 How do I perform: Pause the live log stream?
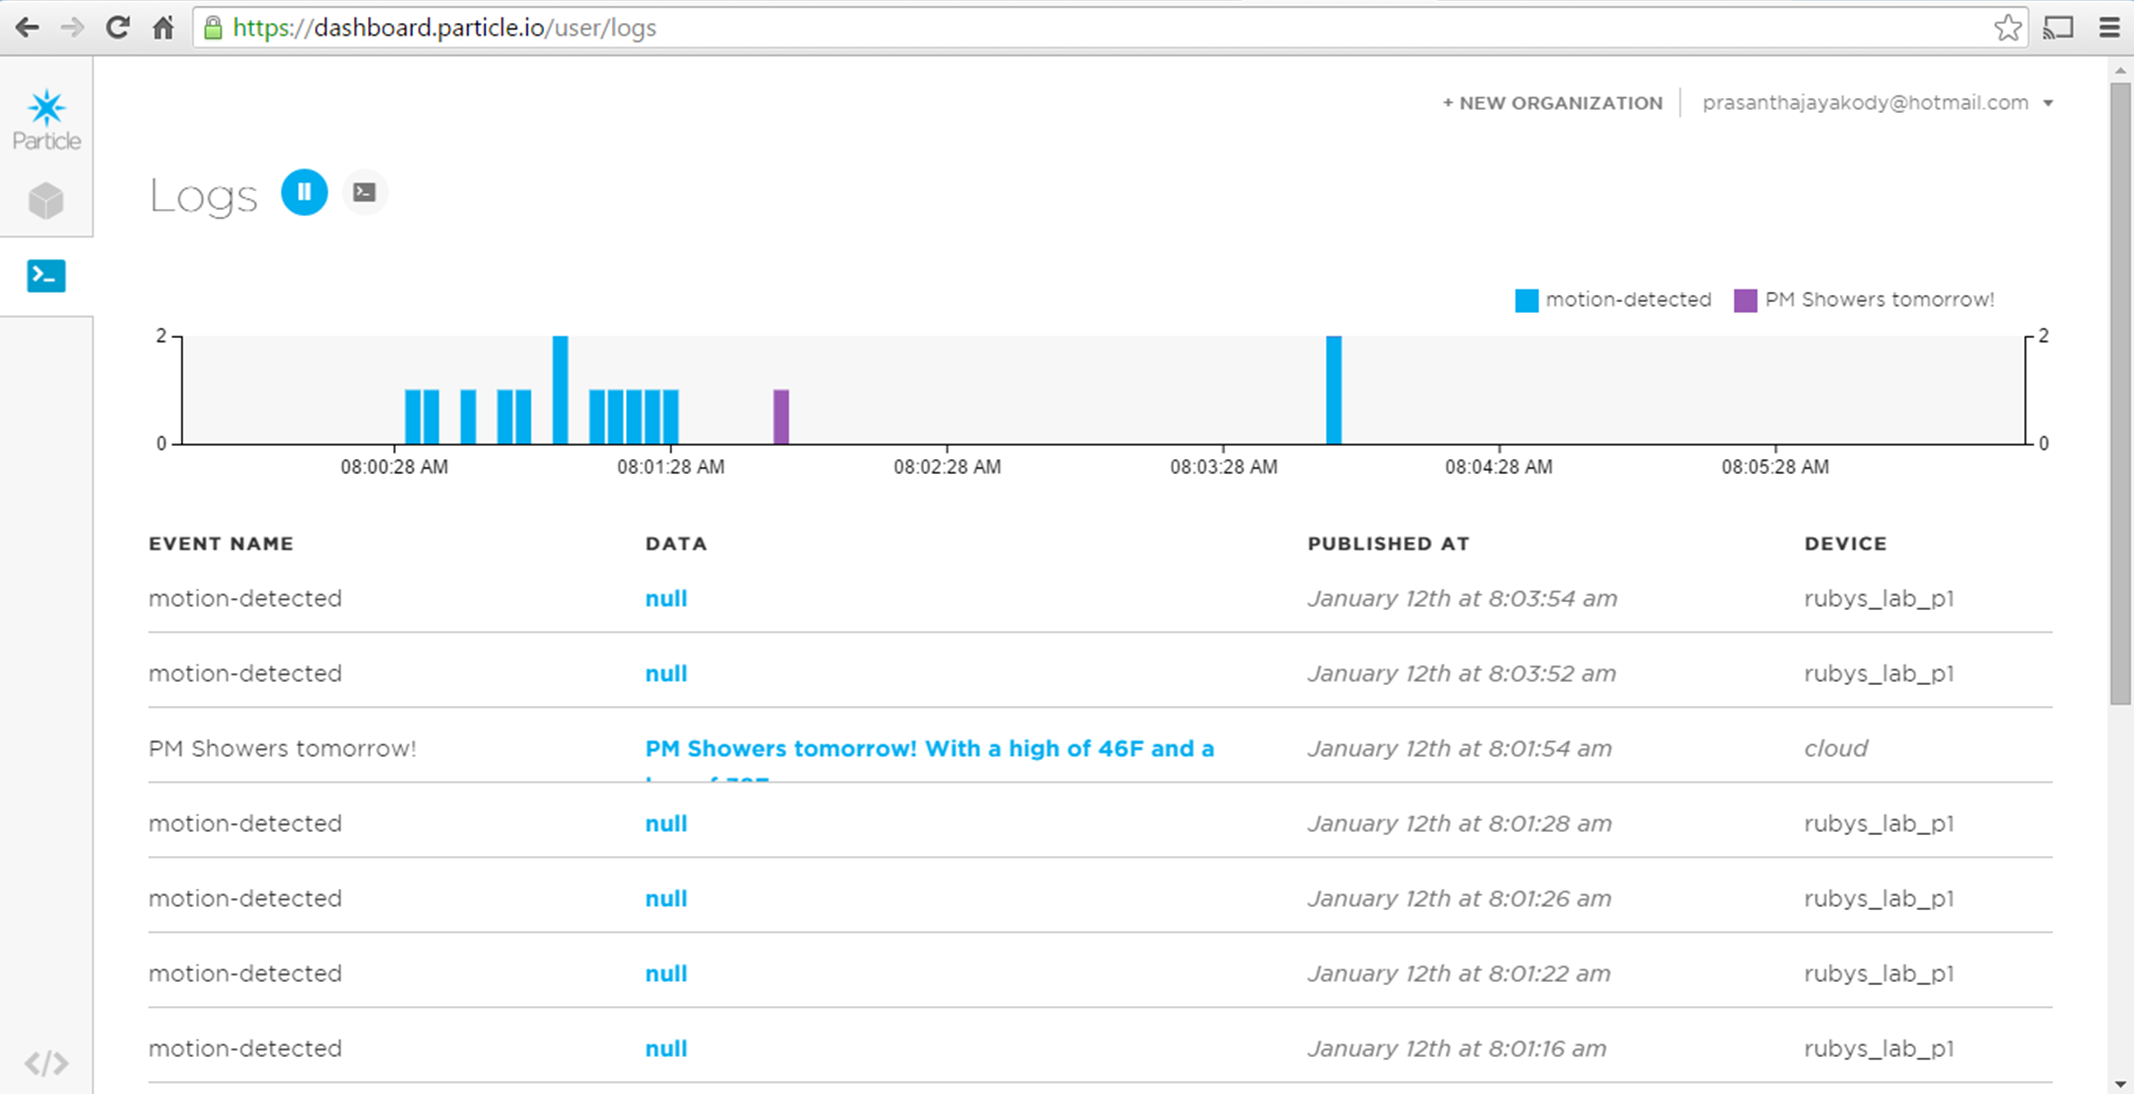click(x=304, y=192)
